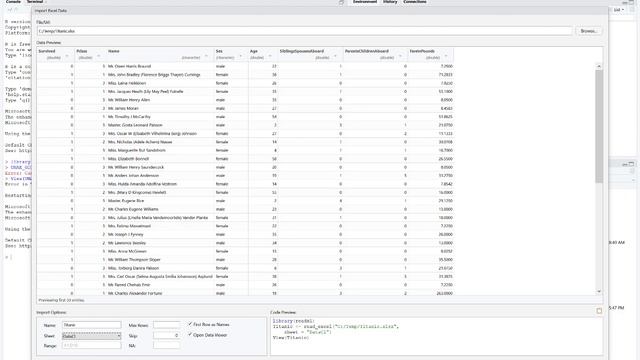Click the Mr. Charles Alexander Fortune name cell

[135, 293]
